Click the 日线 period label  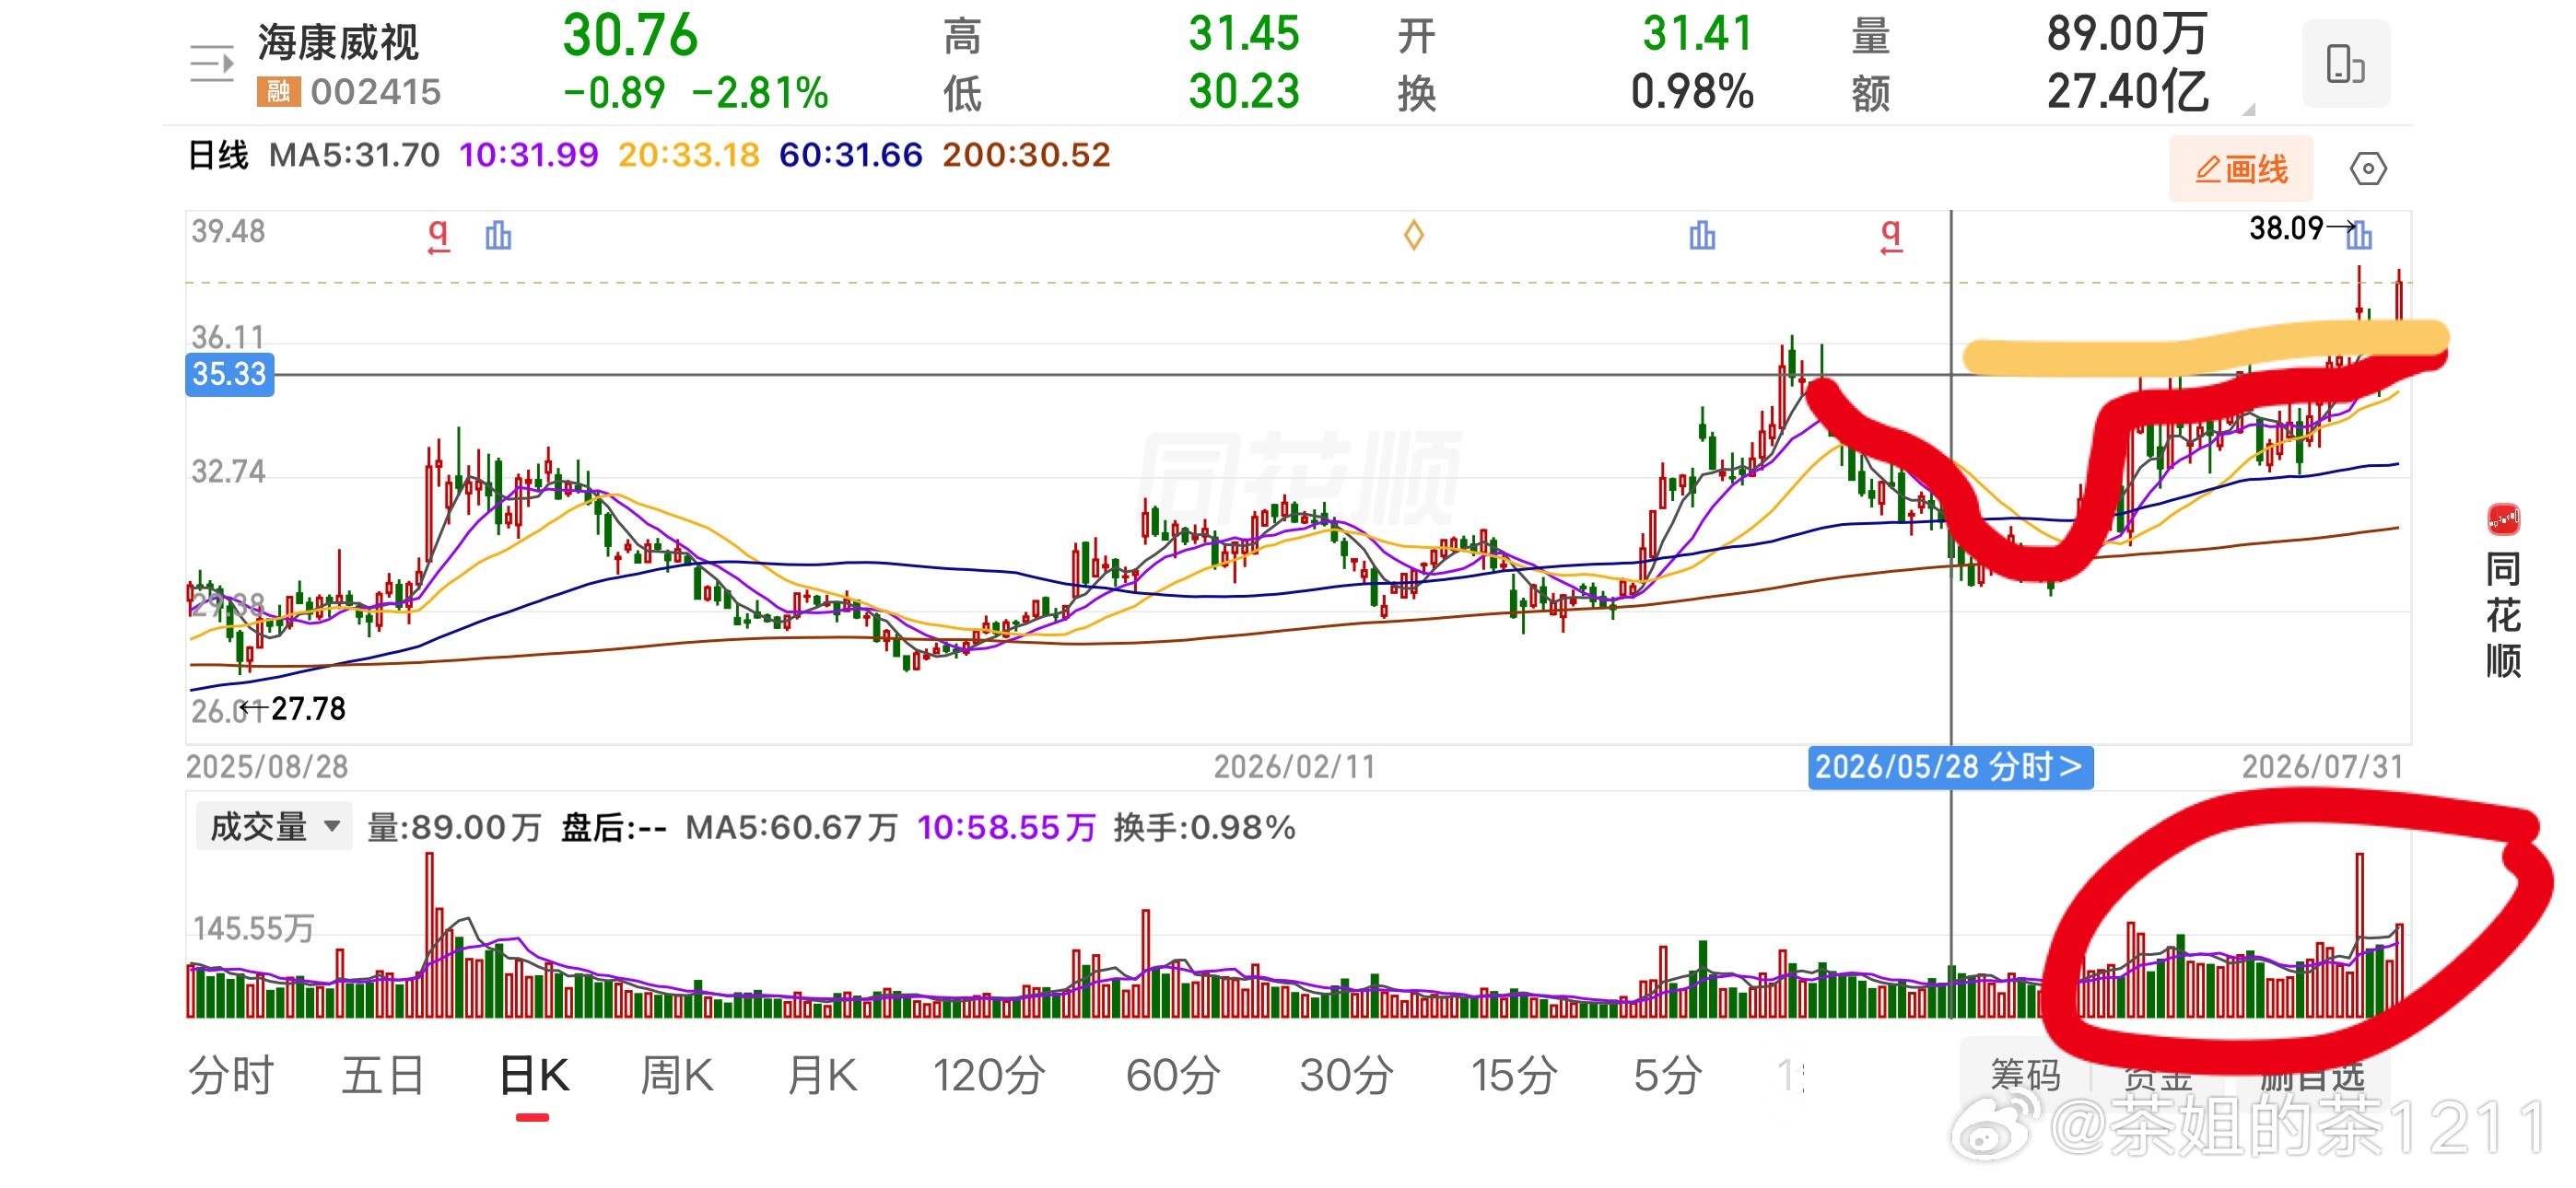(x=218, y=155)
